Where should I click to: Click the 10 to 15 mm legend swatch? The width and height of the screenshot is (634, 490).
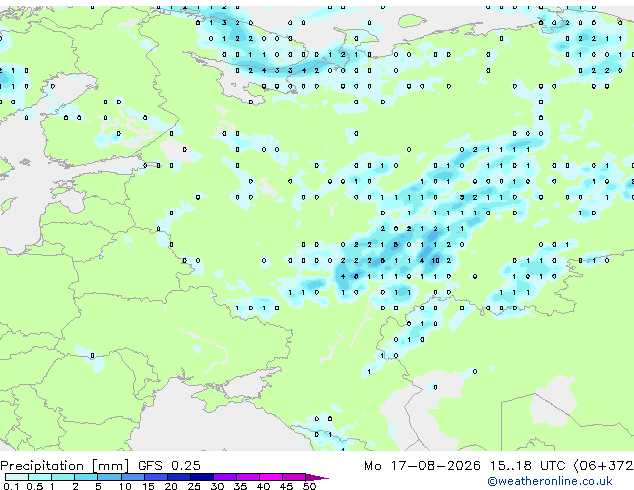click(132, 477)
